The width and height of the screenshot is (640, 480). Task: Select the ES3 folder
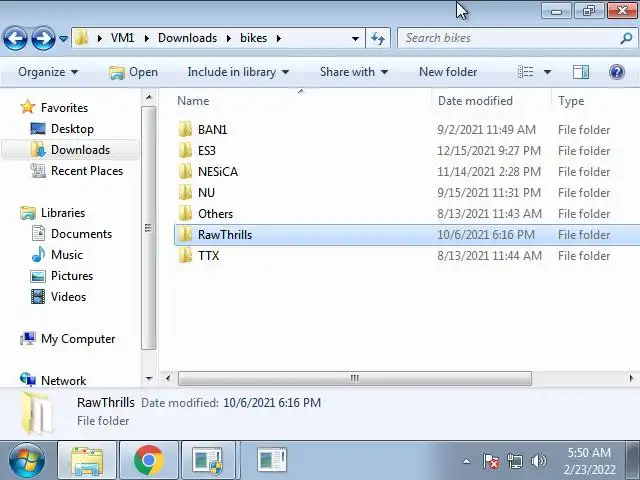tap(207, 151)
